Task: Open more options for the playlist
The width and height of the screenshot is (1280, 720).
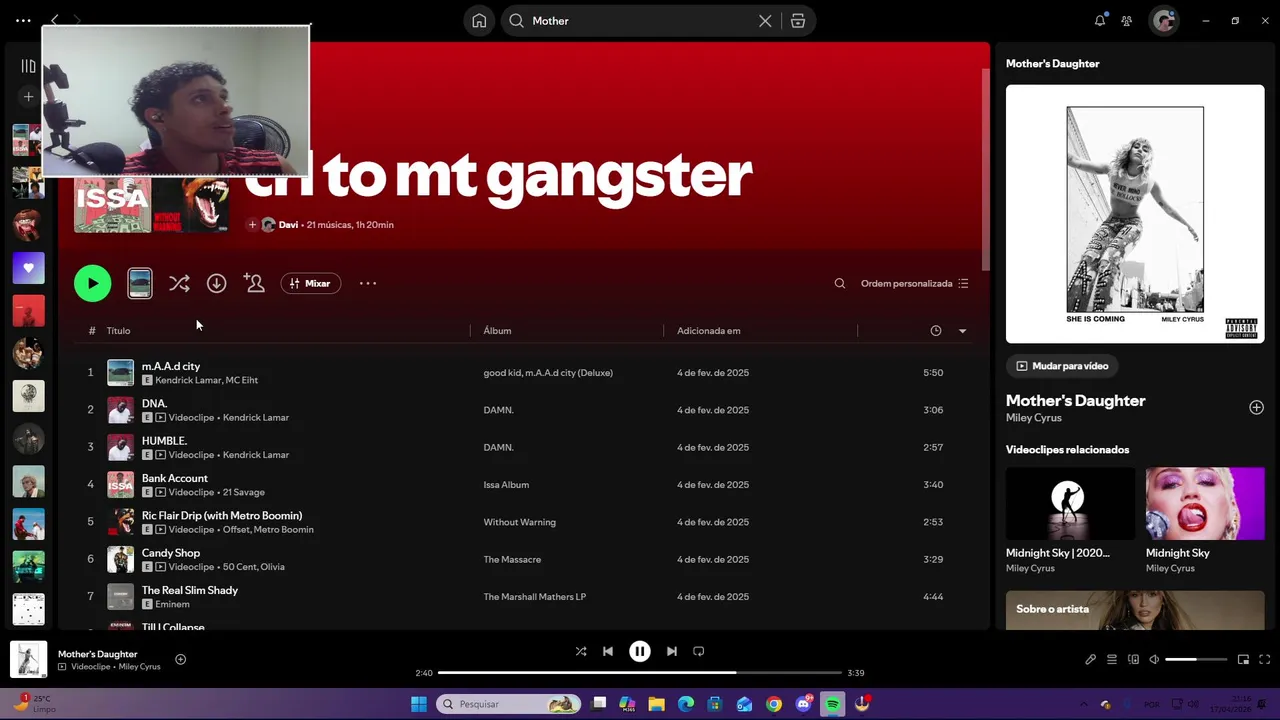Action: (368, 283)
